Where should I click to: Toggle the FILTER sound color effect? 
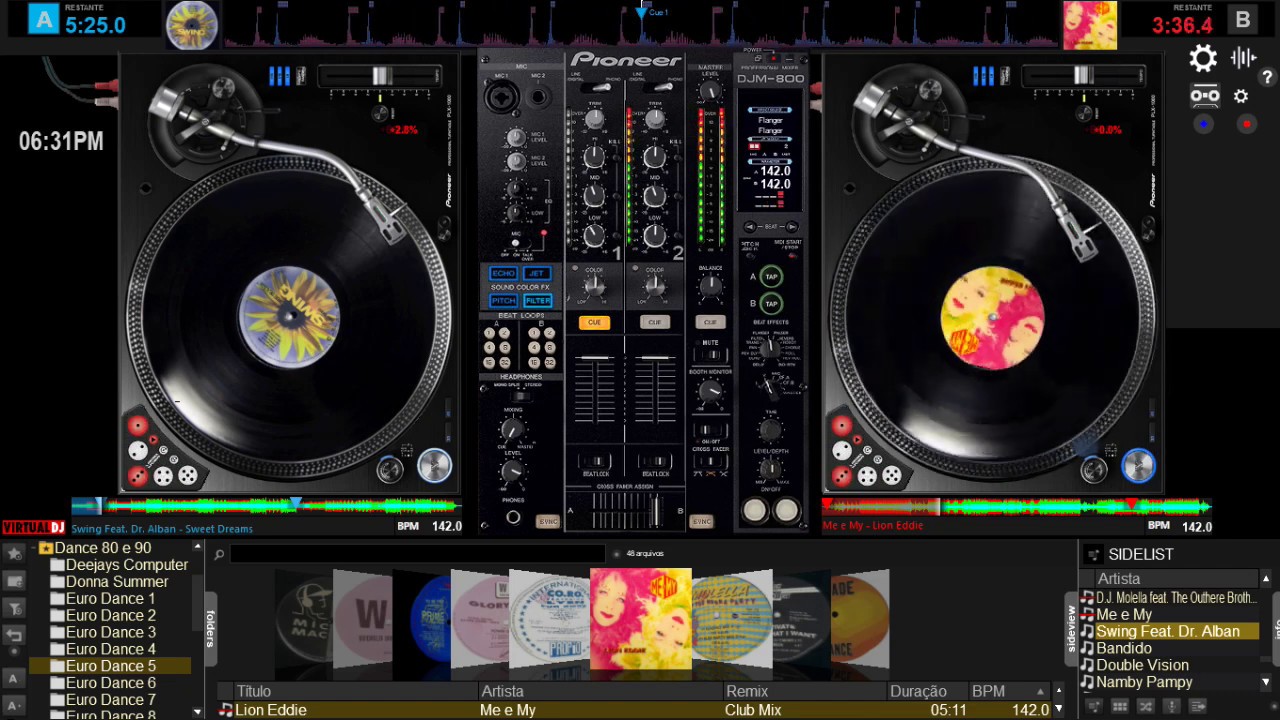(x=537, y=300)
